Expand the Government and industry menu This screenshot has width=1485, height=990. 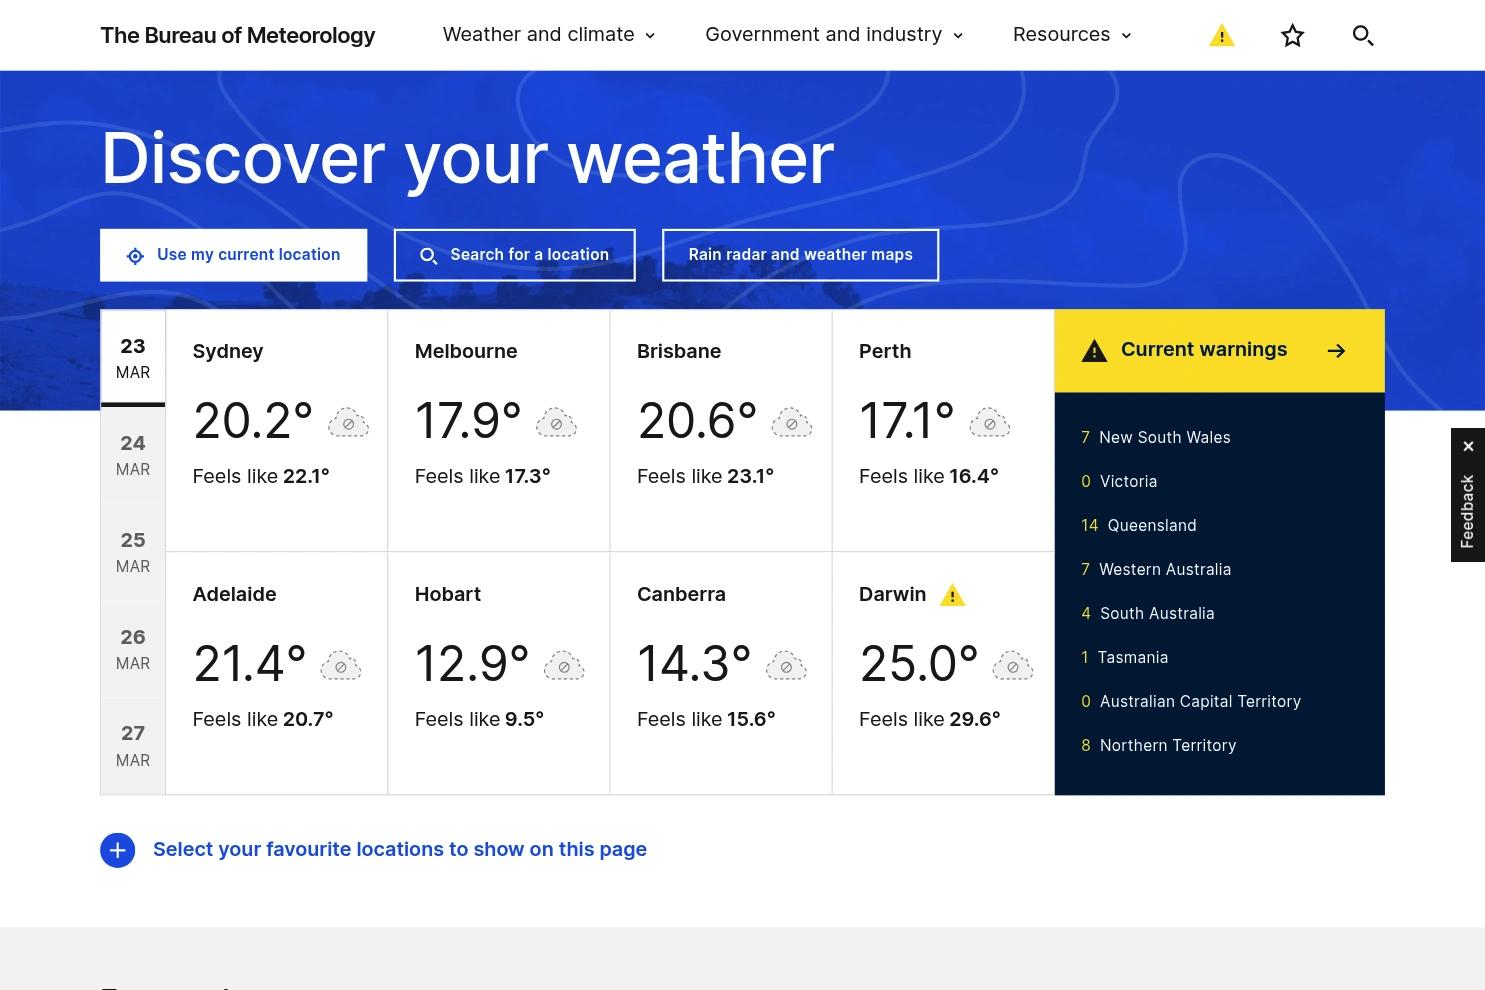834,35
